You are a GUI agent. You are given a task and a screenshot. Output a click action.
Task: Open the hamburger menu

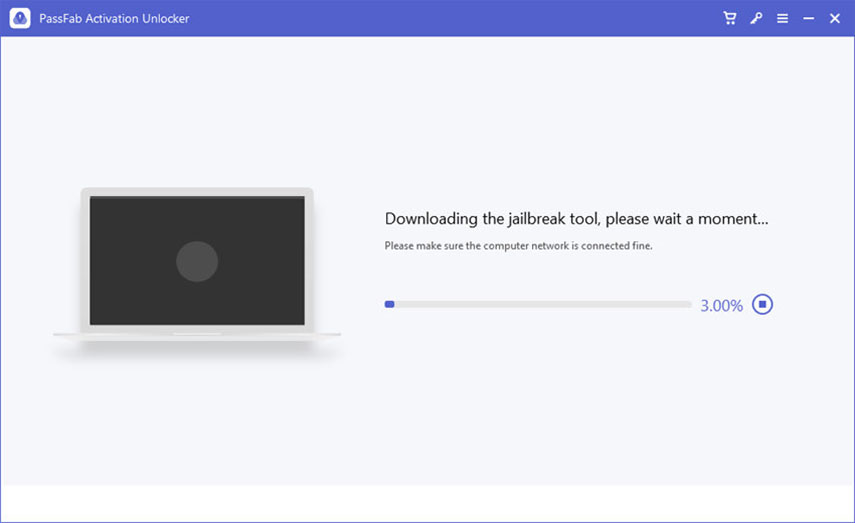point(782,18)
